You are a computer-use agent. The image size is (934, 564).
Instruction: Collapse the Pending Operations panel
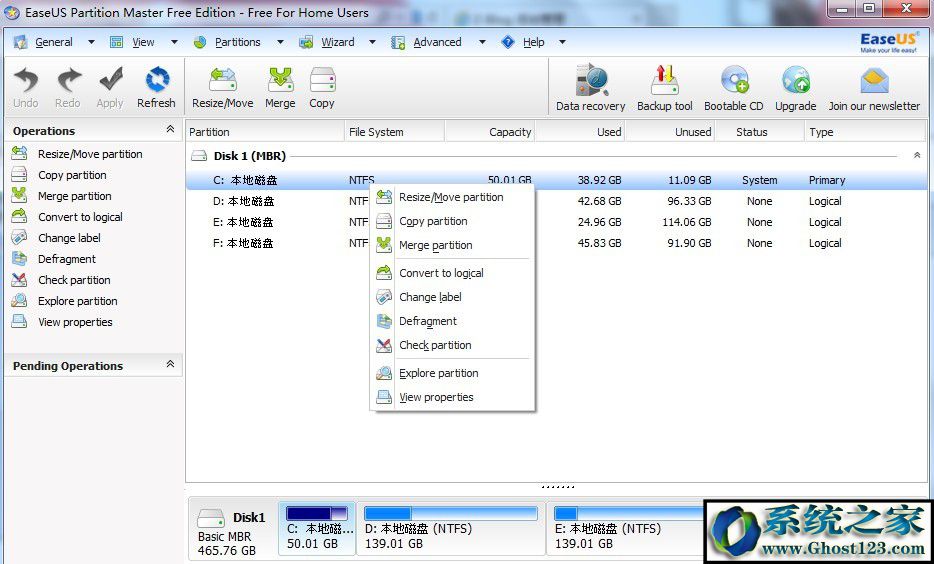(170, 364)
